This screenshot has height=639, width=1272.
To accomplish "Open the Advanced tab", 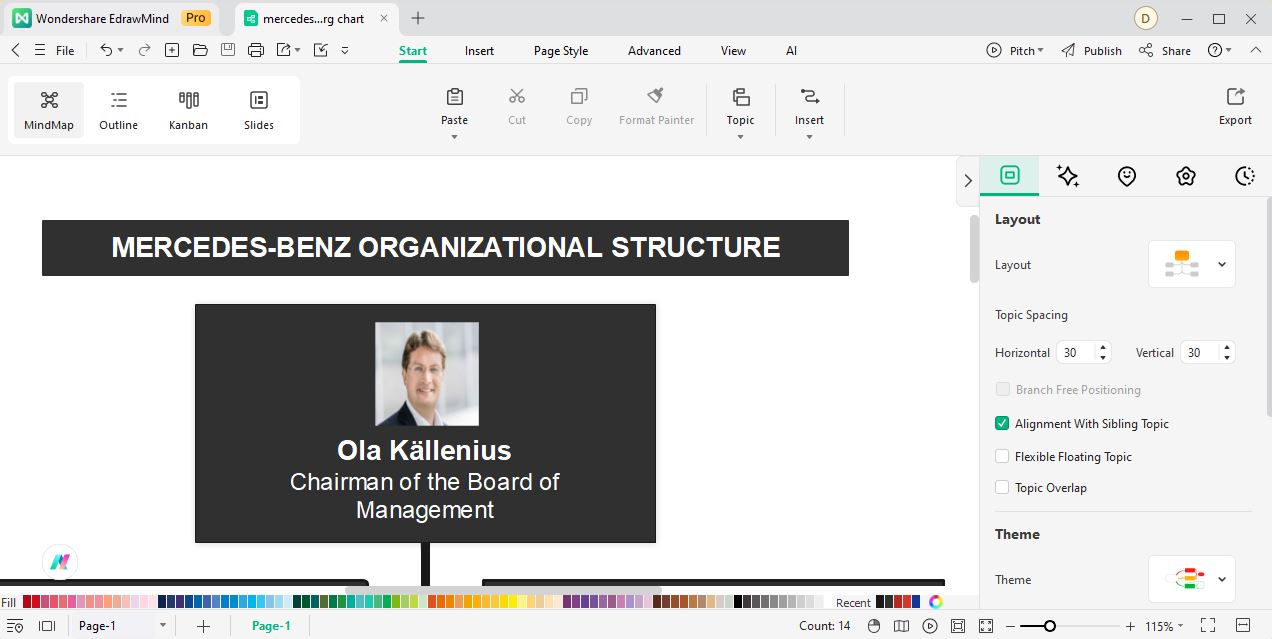I will click(x=654, y=51).
